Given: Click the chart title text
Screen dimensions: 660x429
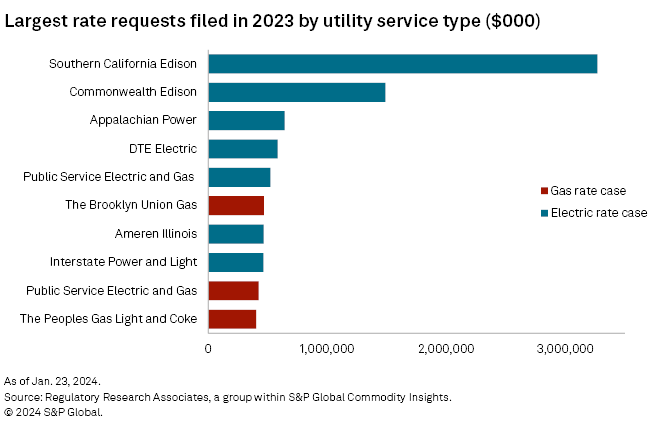Looking at the screenshot, I should coord(273,22).
